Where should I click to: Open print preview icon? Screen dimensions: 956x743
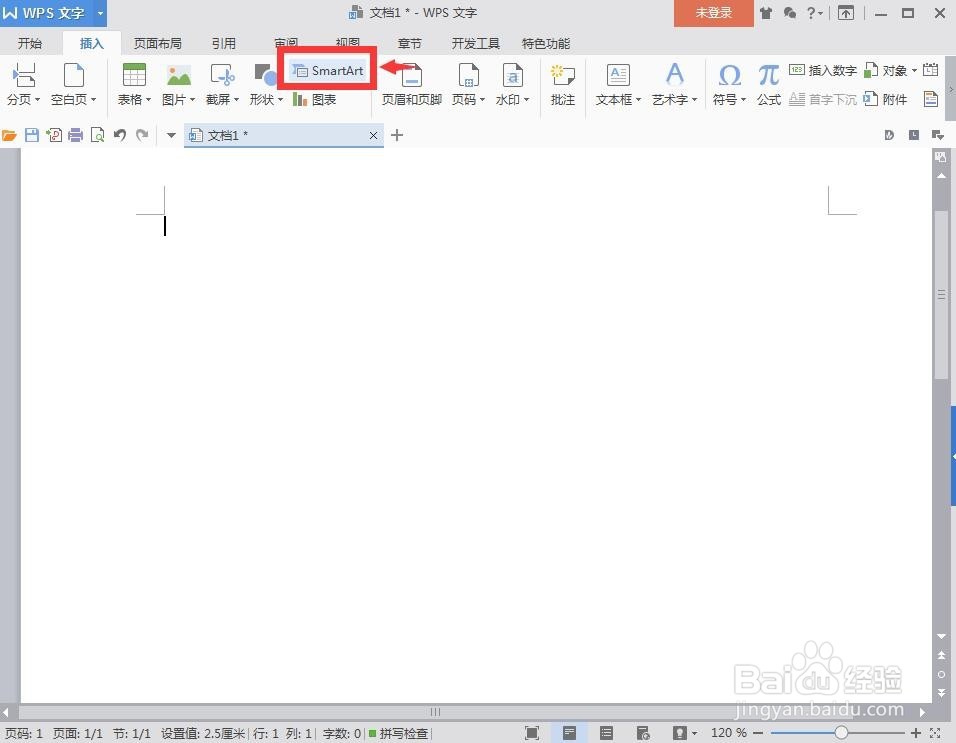97,135
